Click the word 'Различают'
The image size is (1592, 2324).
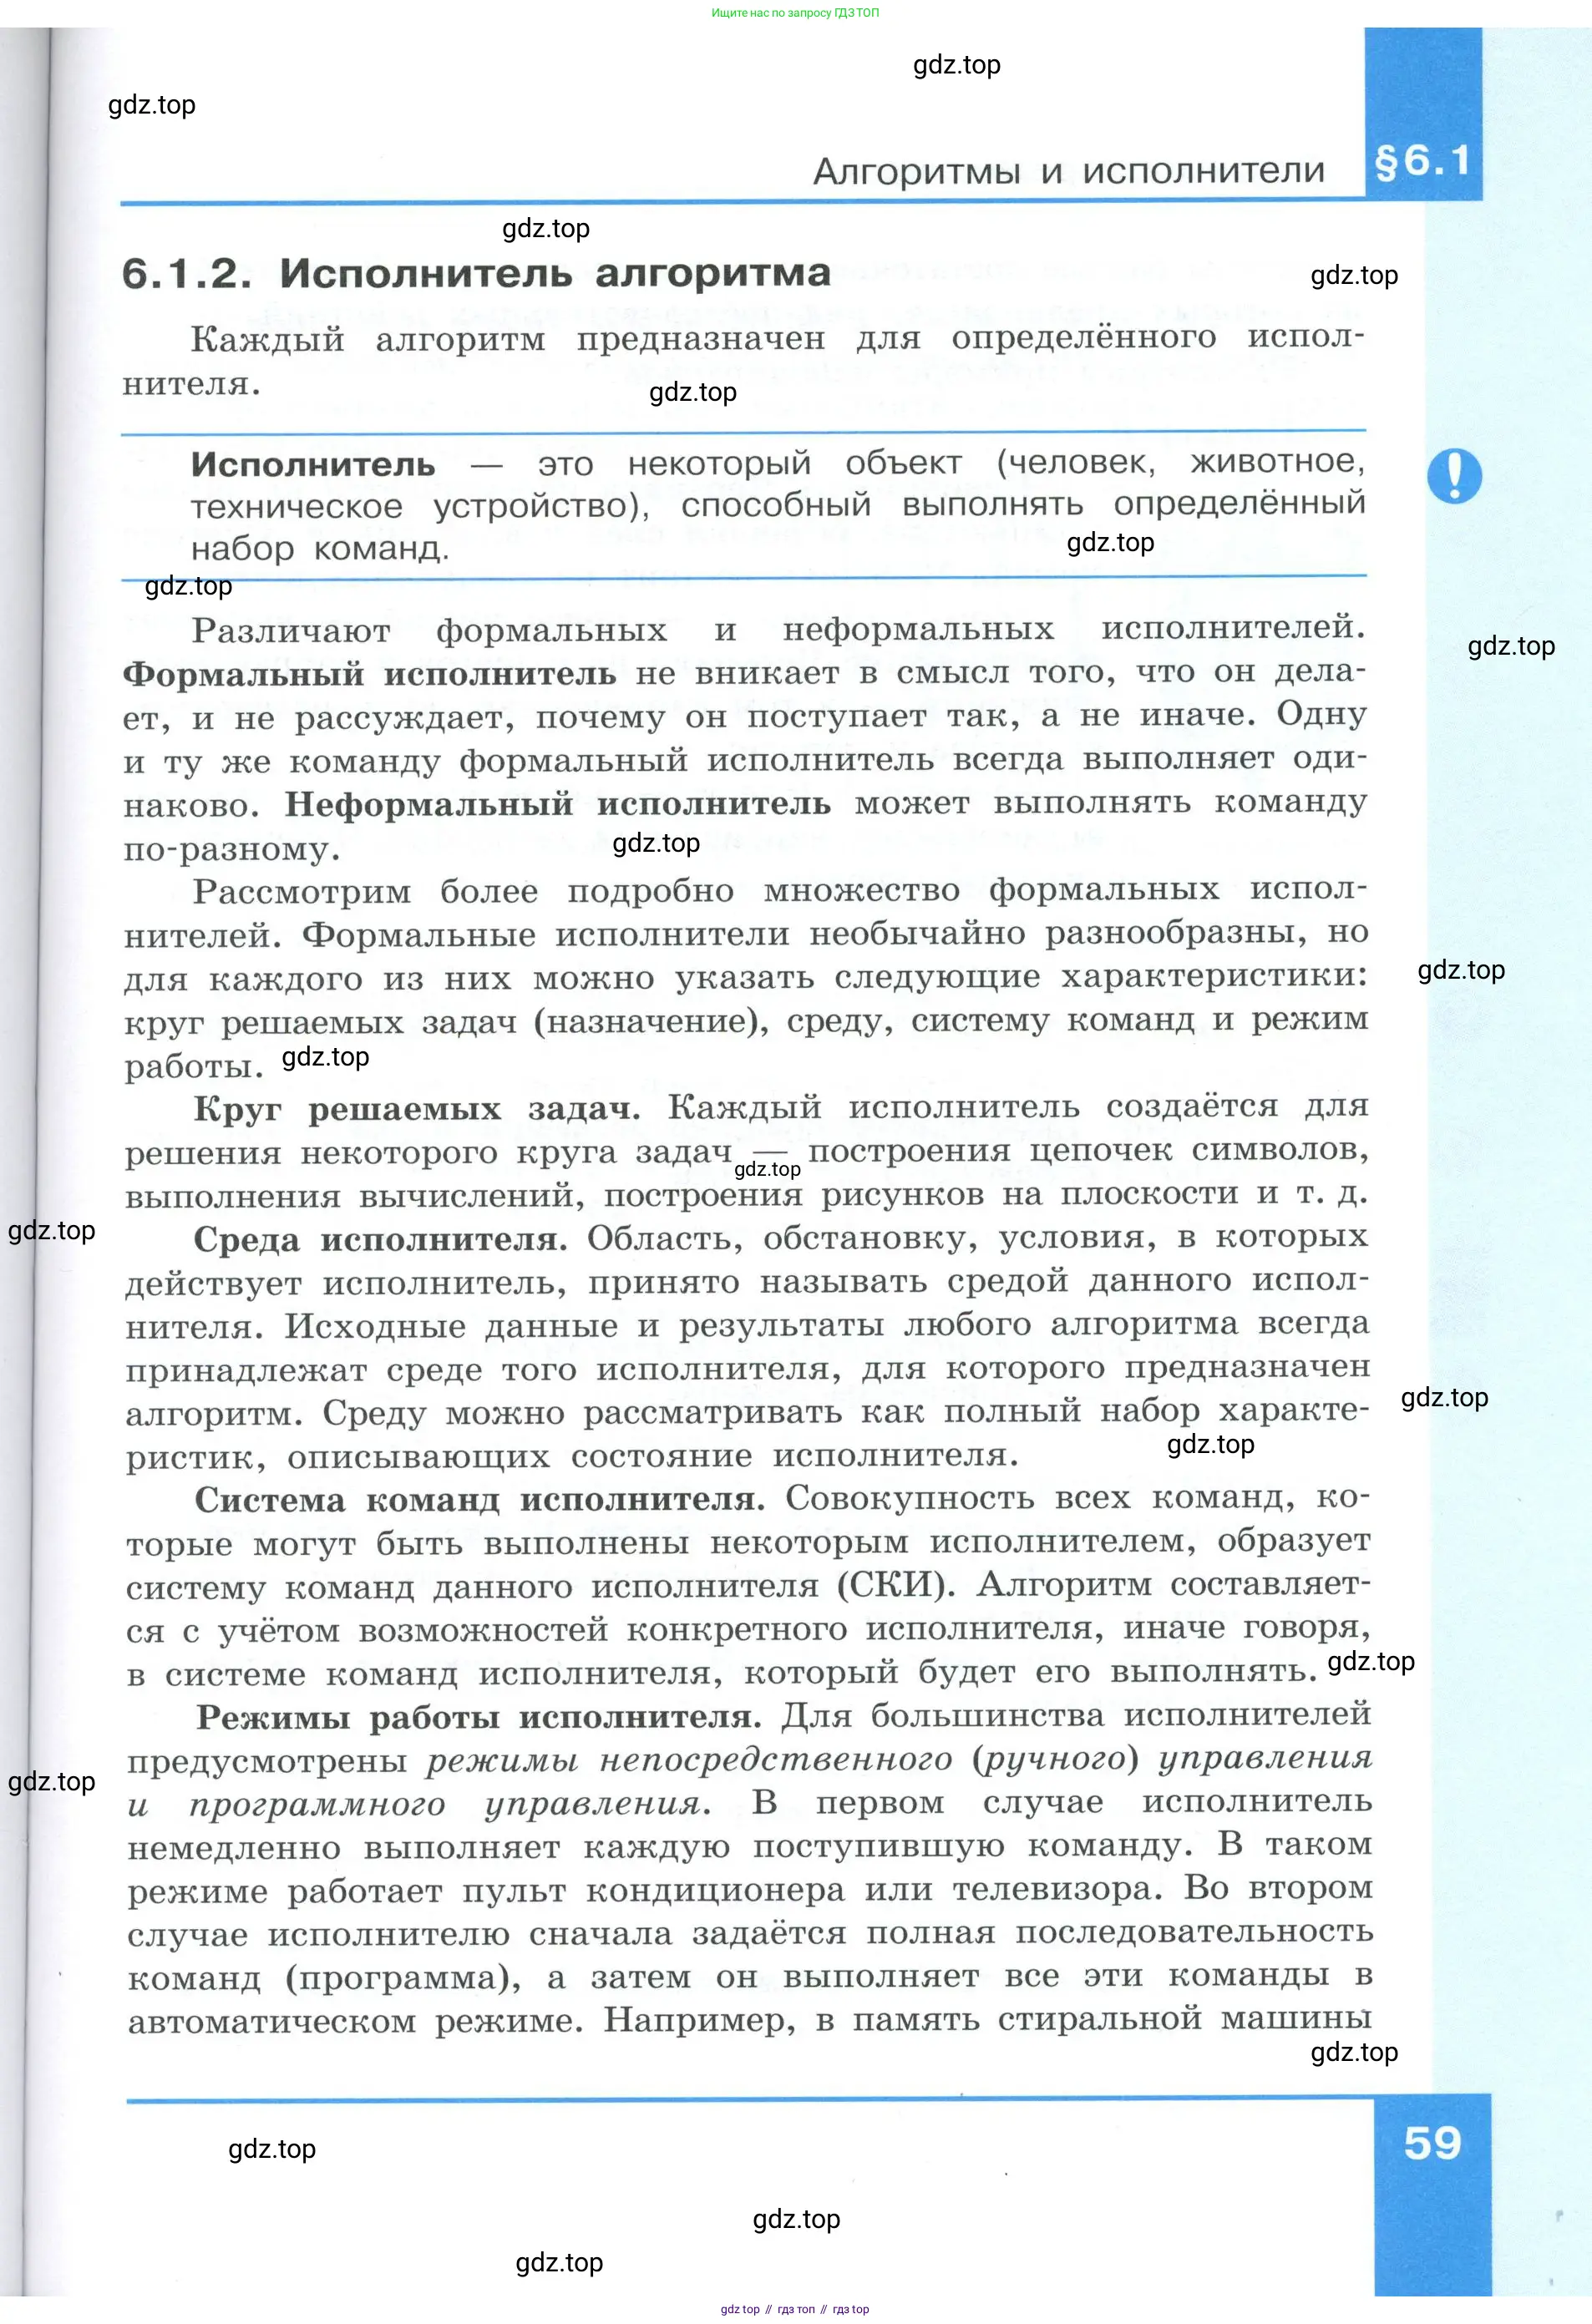(291, 631)
